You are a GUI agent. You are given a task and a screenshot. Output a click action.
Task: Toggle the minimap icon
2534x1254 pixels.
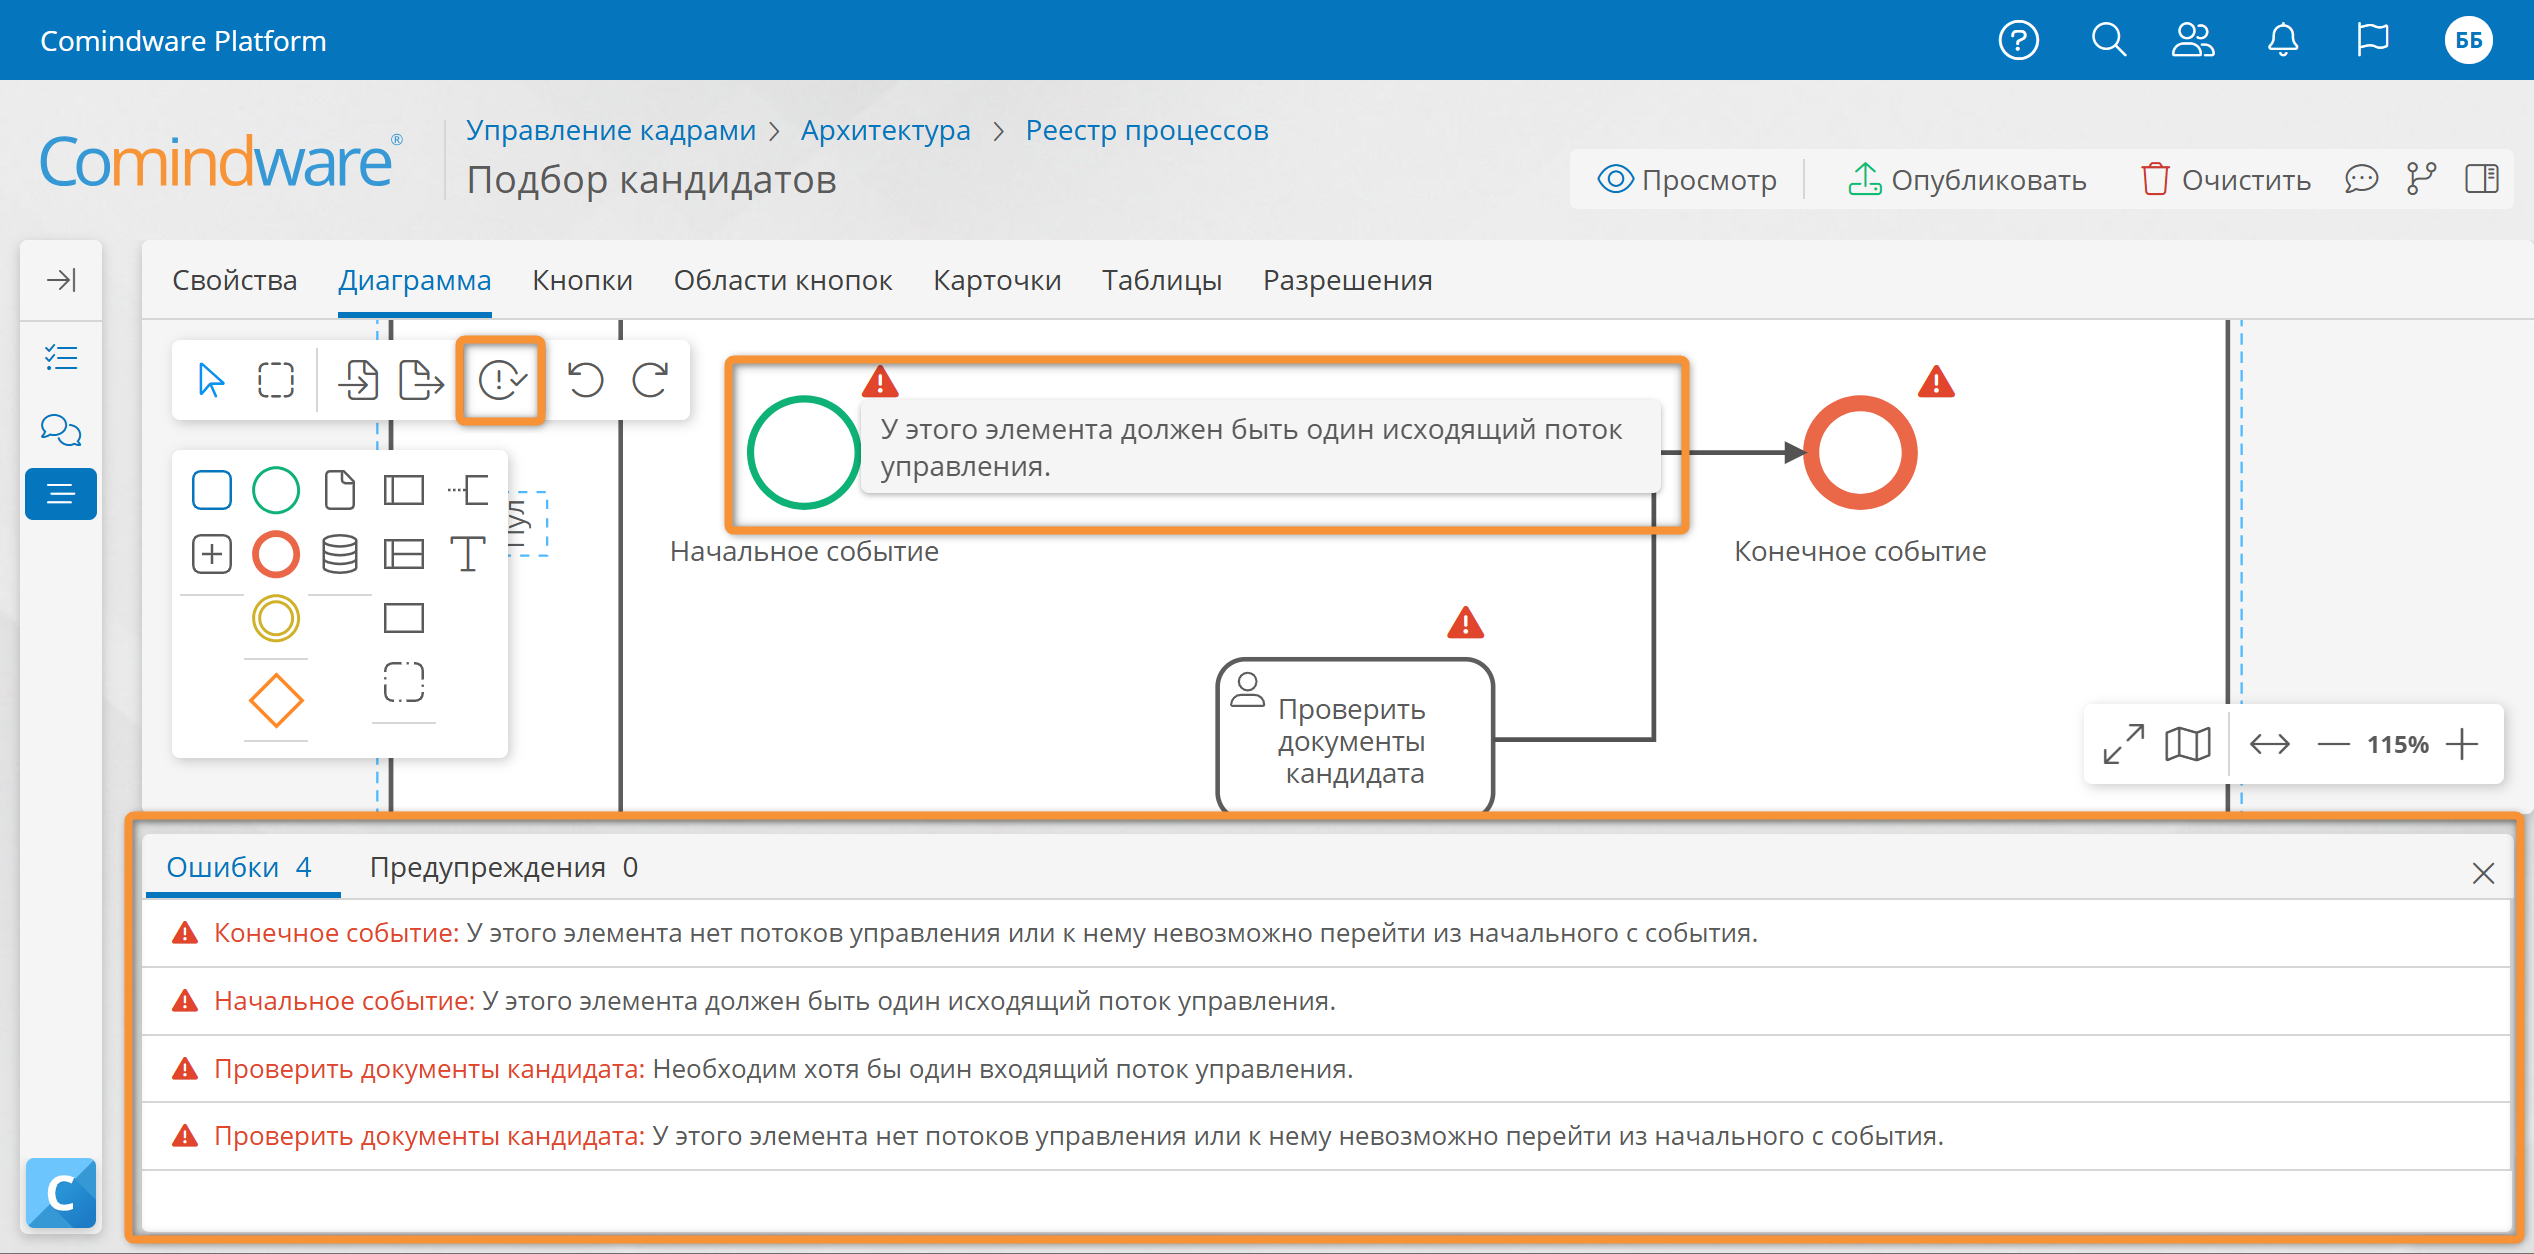pos(2188,745)
